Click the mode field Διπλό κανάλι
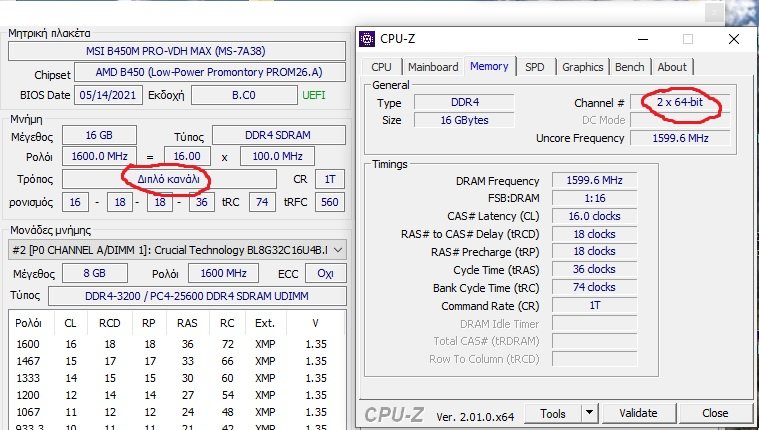759x430 pixels. coord(169,179)
